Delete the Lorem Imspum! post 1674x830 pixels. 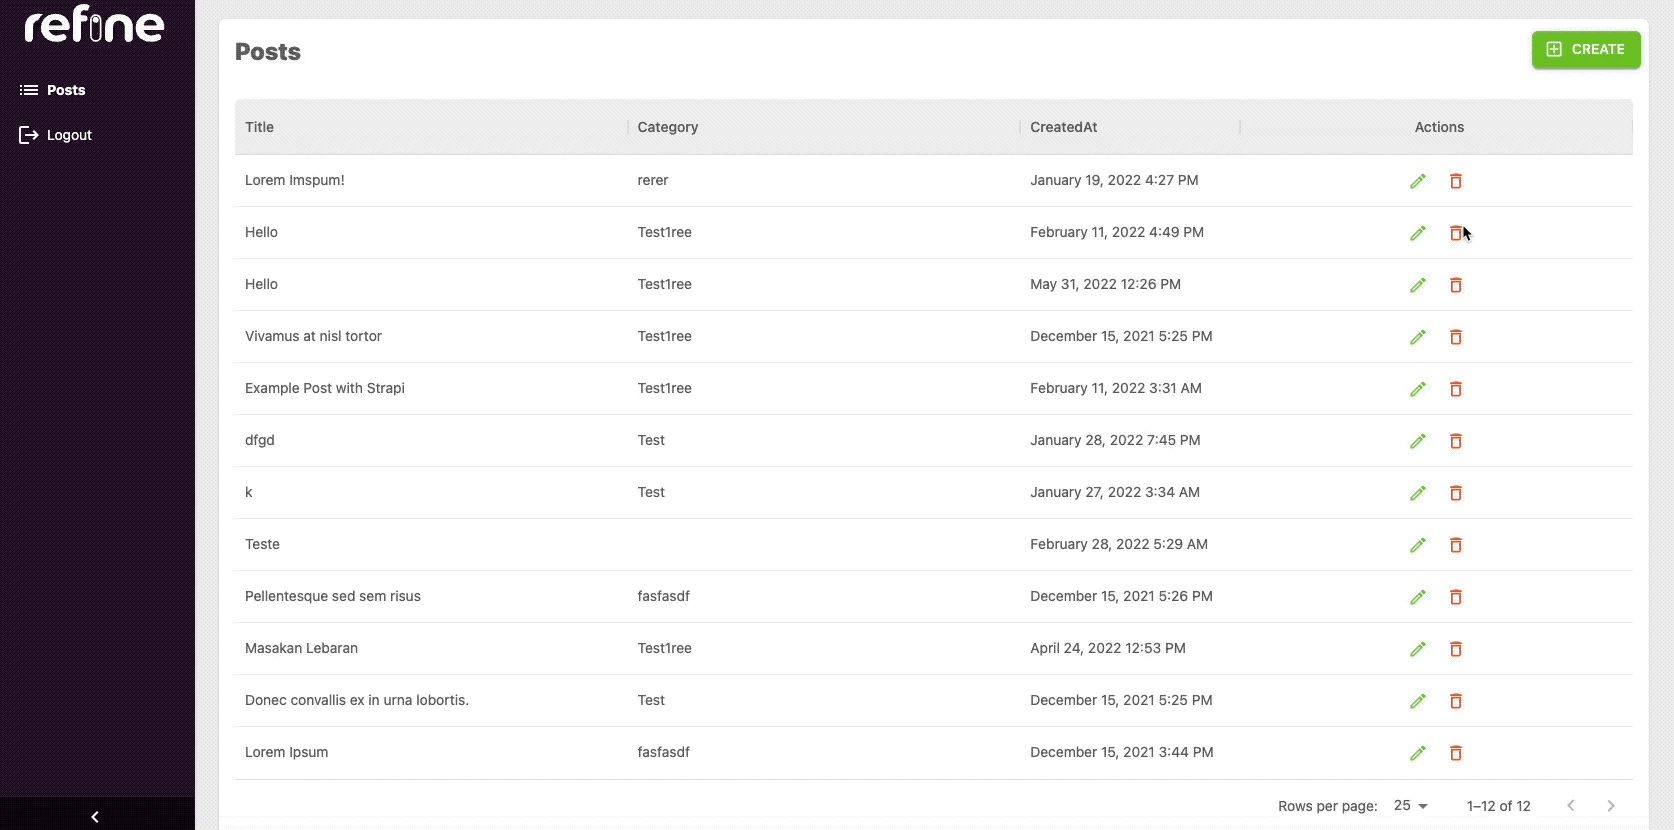[1455, 181]
